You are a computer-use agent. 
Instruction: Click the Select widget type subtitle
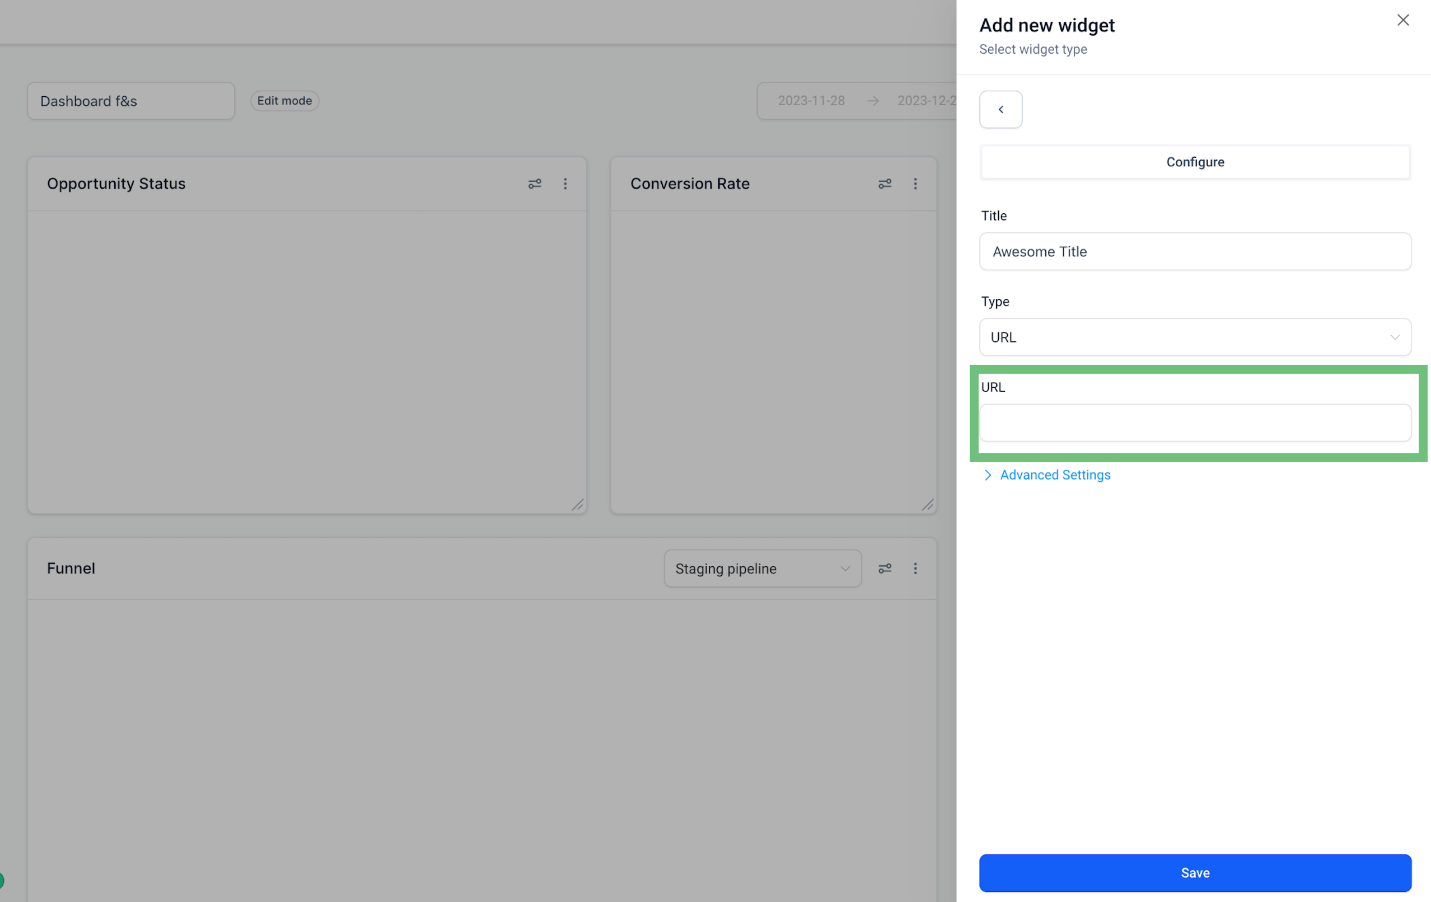(x=1033, y=50)
